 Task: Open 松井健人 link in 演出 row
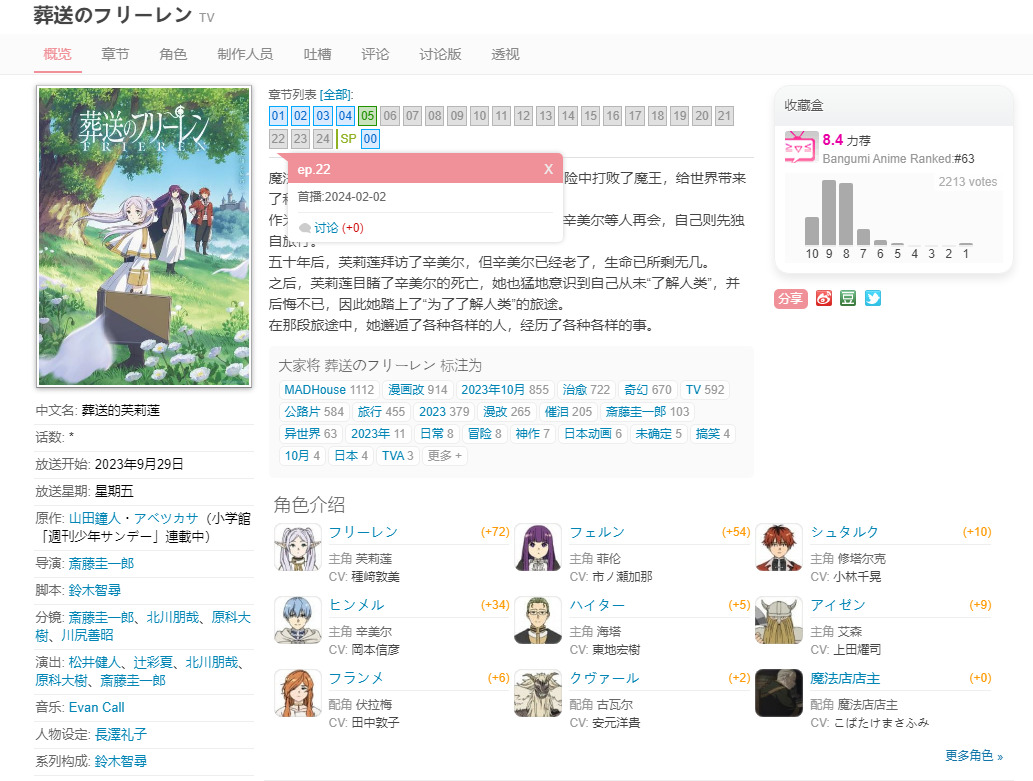tap(95, 662)
